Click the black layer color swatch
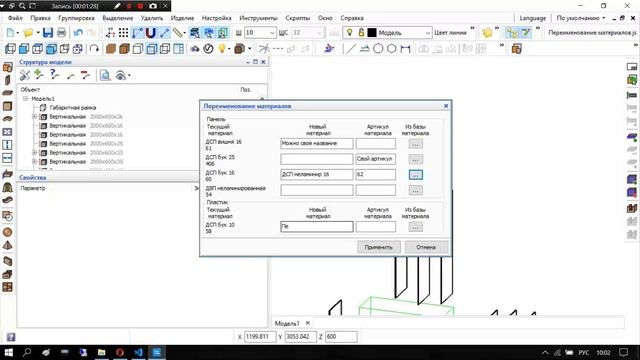 pyautogui.click(x=372, y=33)
